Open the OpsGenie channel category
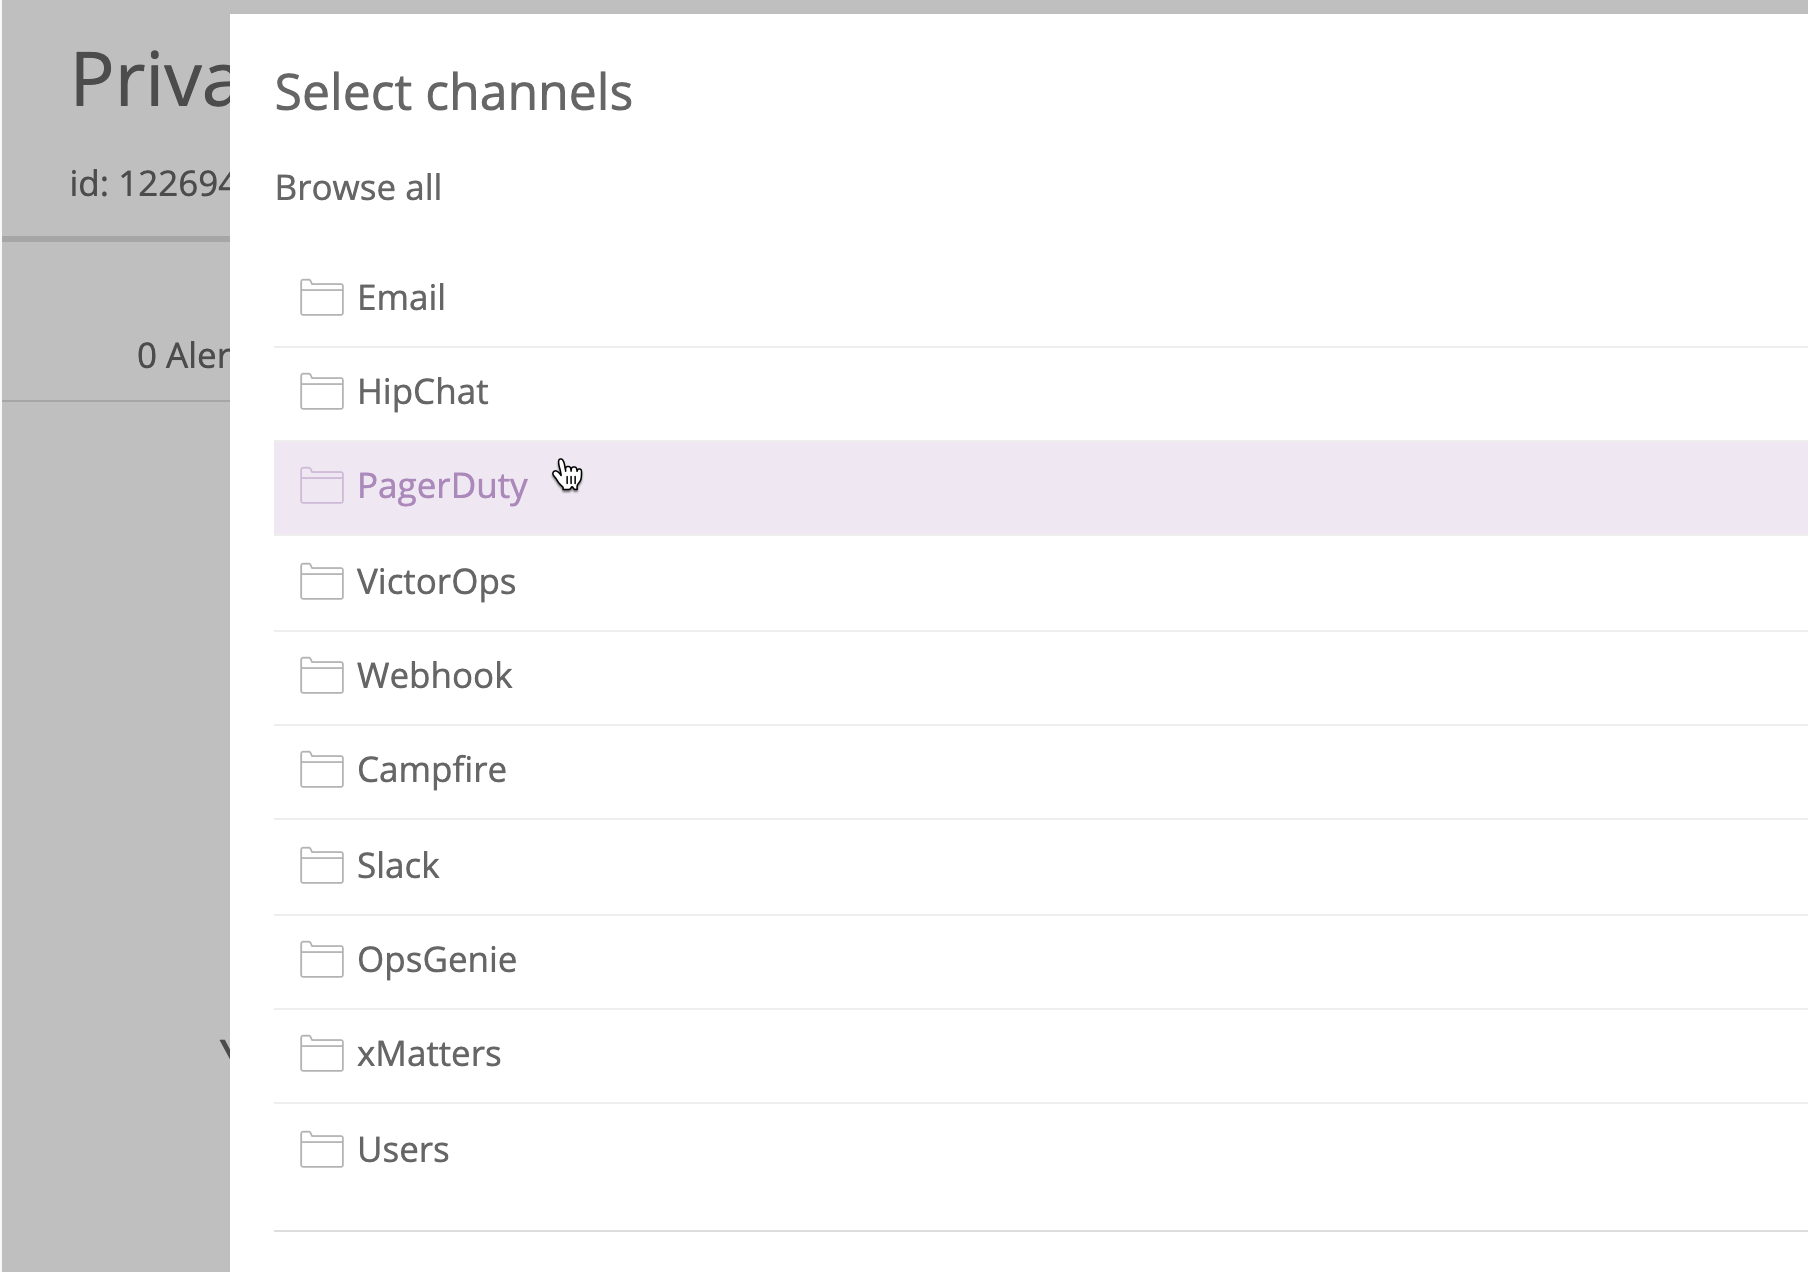 click(x=1040, y=962)
